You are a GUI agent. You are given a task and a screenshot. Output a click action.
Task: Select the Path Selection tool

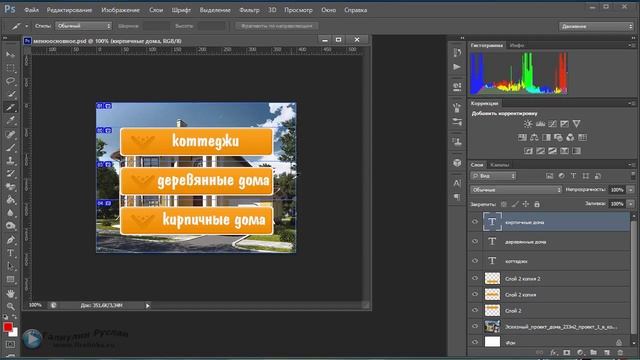coord(10,266)
